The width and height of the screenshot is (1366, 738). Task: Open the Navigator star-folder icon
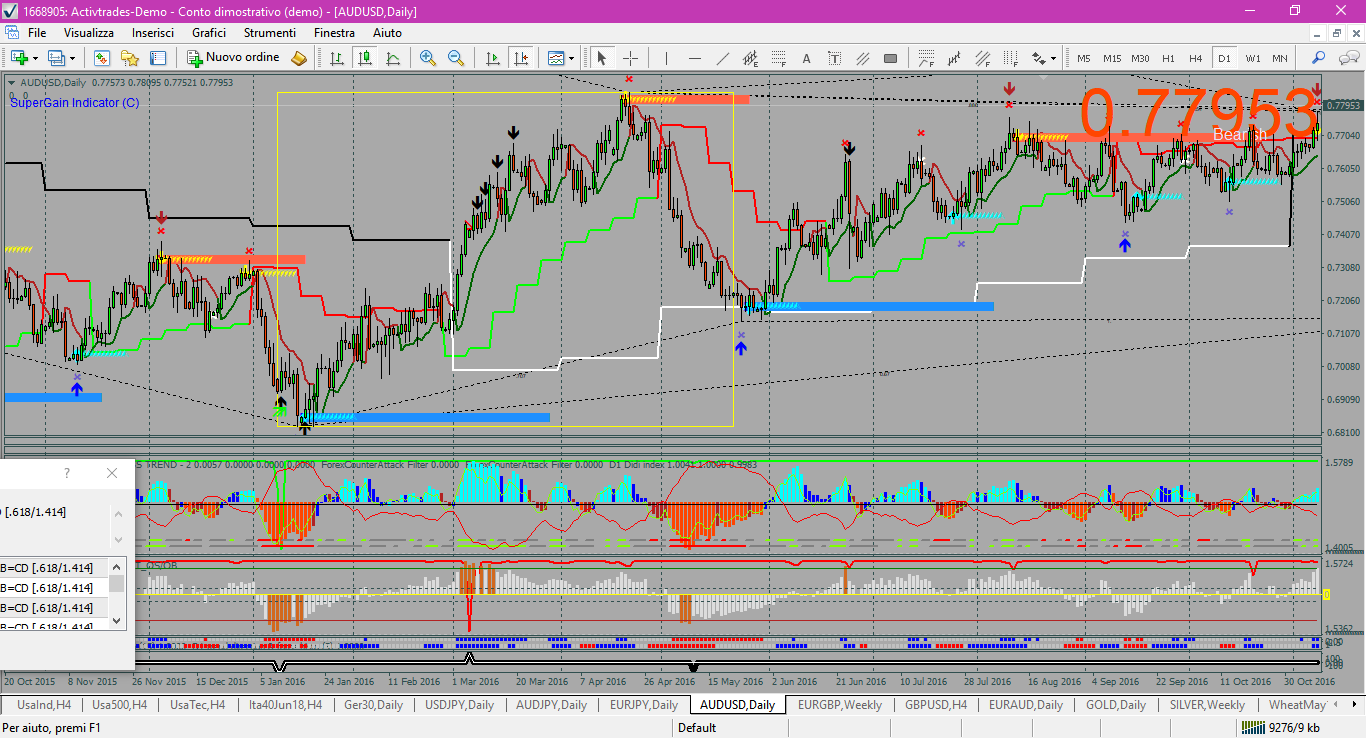[130, 58]
